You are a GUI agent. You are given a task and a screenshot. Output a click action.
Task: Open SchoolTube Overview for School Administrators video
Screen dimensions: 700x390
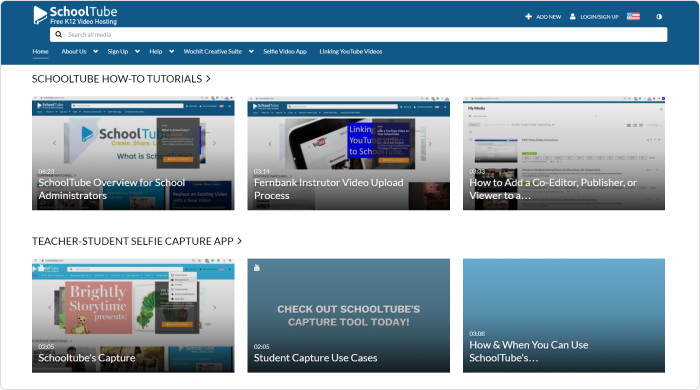point(133,153)
